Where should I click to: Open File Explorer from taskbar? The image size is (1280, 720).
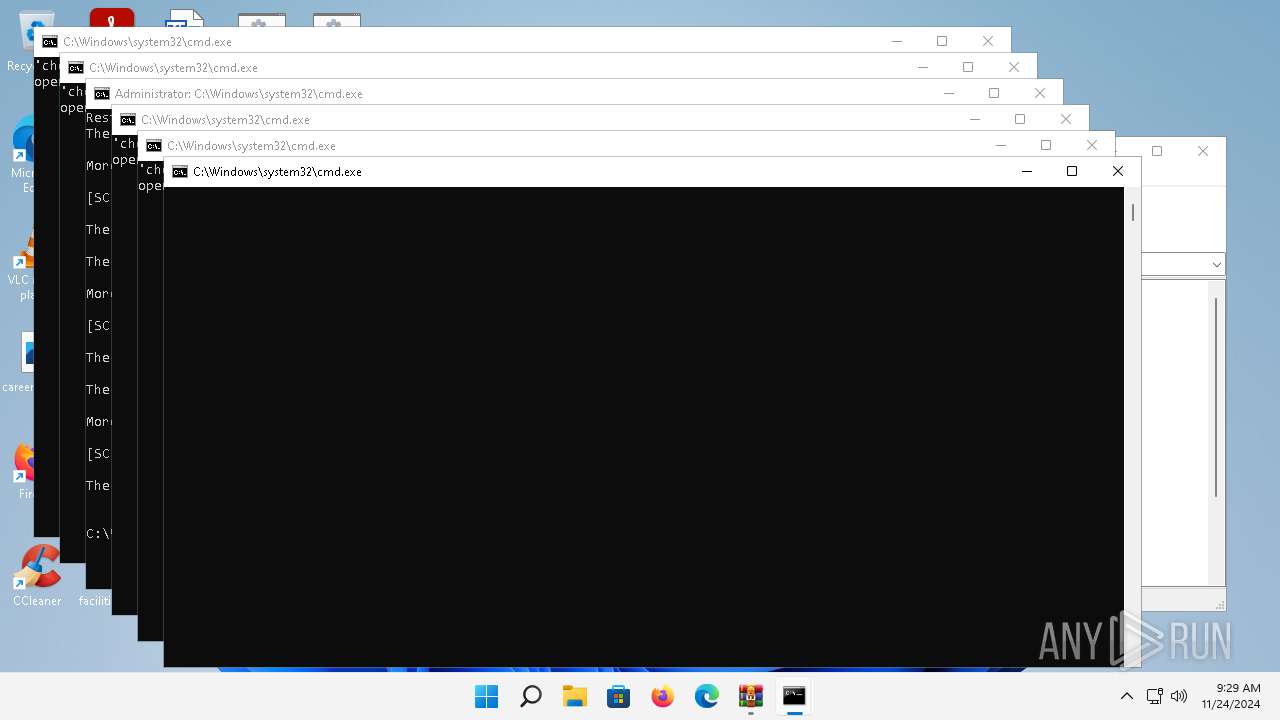pyautogui.click(x=574, y=696)
